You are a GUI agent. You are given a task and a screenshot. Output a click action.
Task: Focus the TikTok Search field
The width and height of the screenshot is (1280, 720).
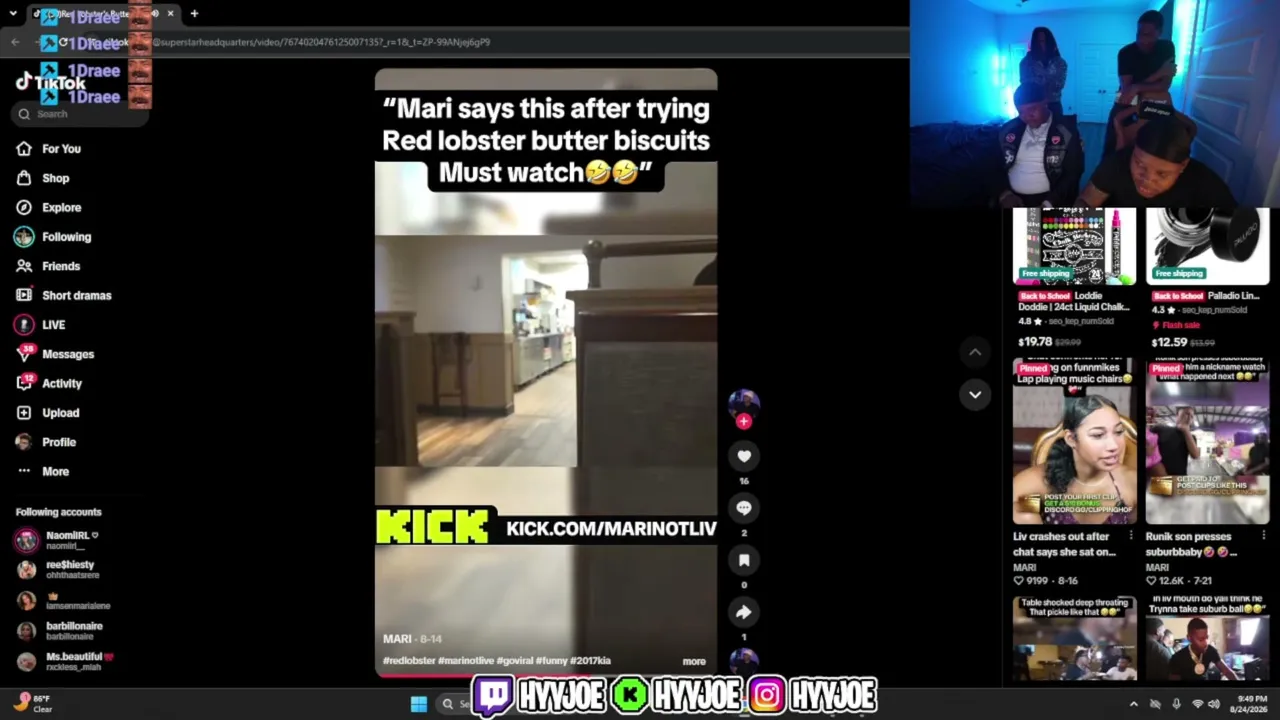(82, 114)
